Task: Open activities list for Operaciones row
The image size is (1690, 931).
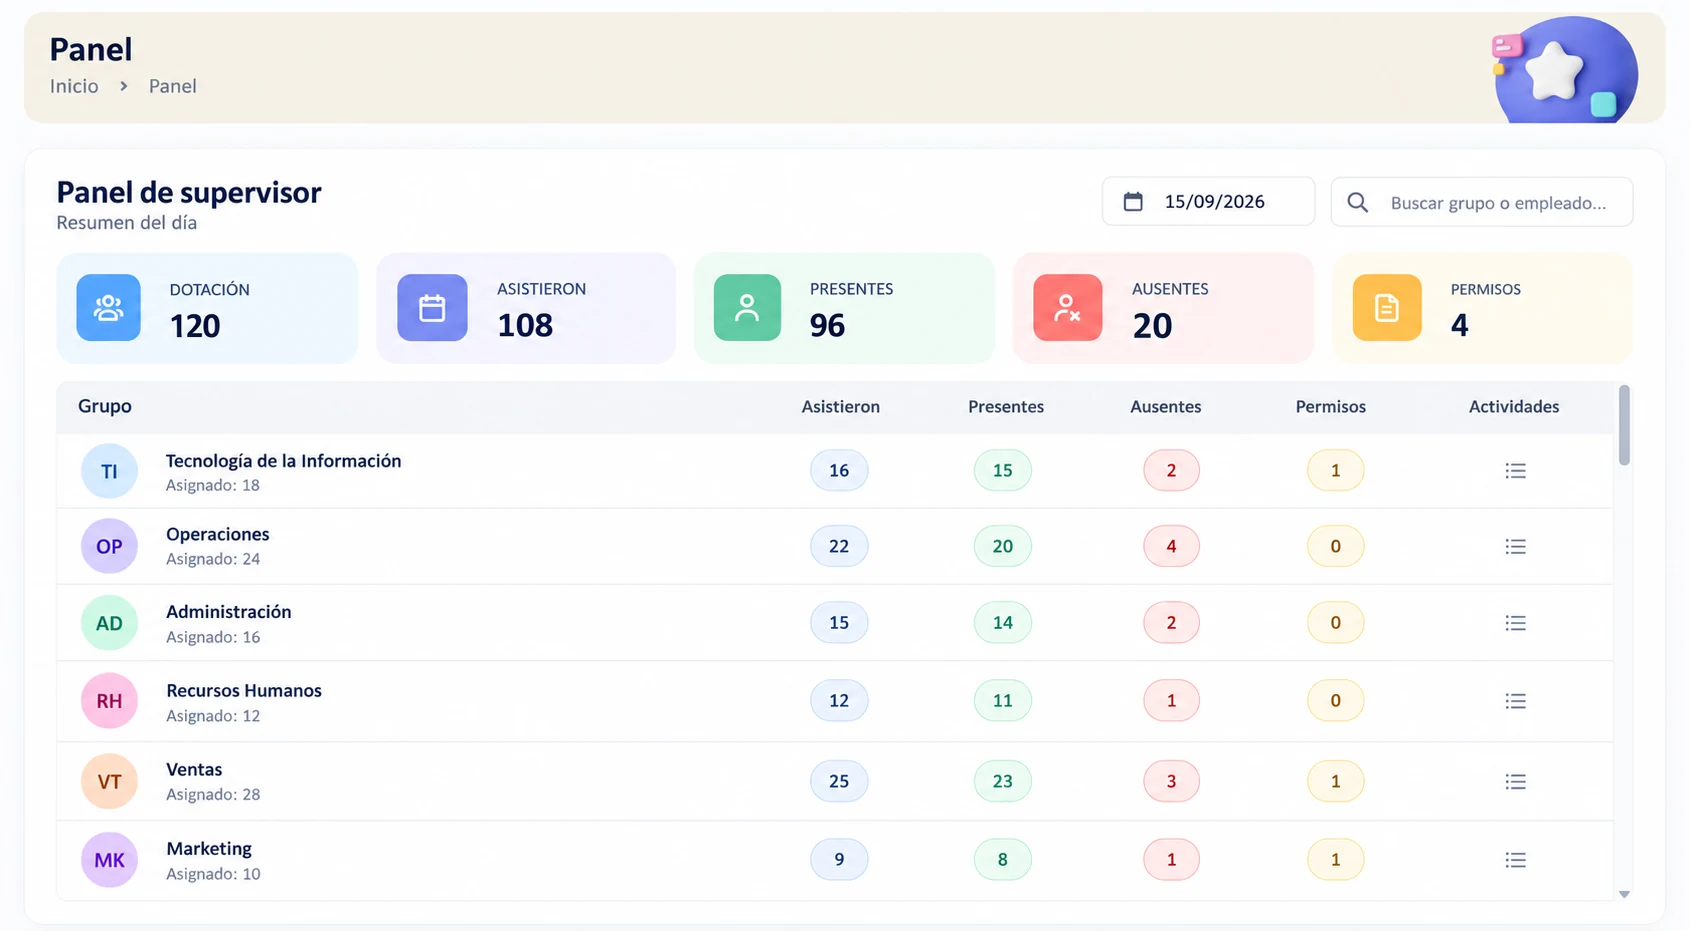Action: coord(1515,546)
